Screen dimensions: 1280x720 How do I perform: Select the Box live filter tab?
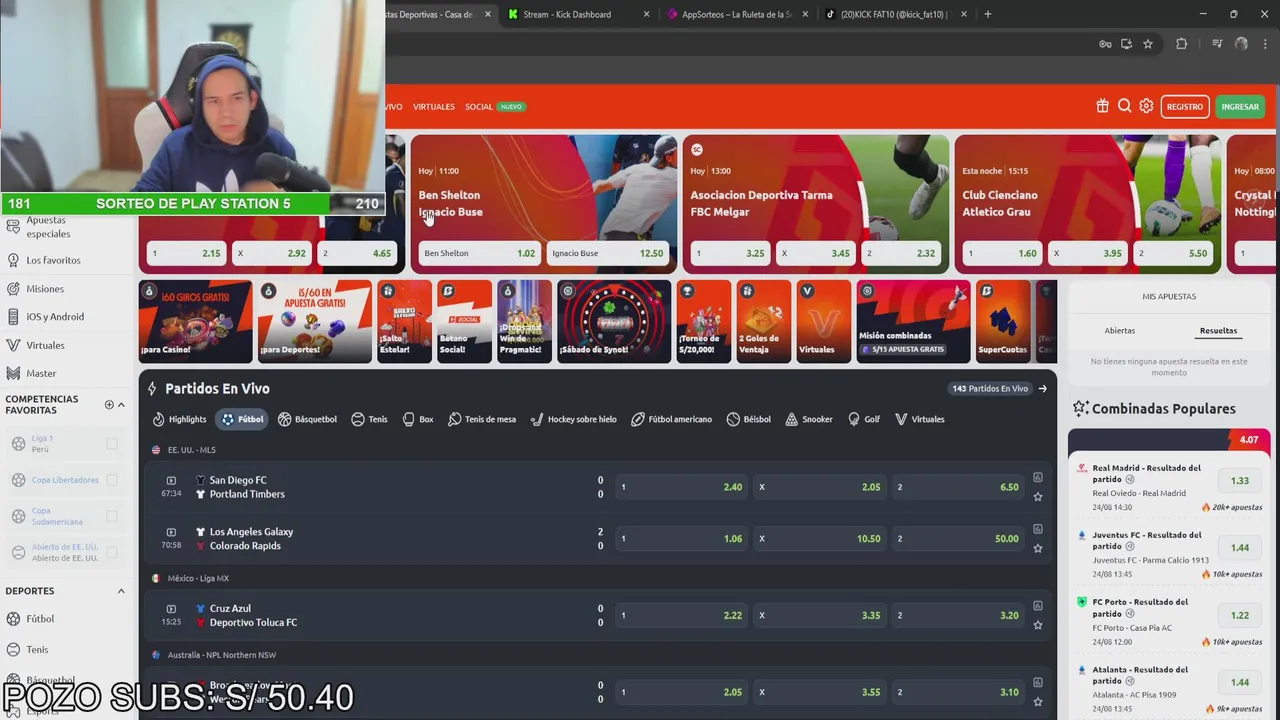pos(418,419)
